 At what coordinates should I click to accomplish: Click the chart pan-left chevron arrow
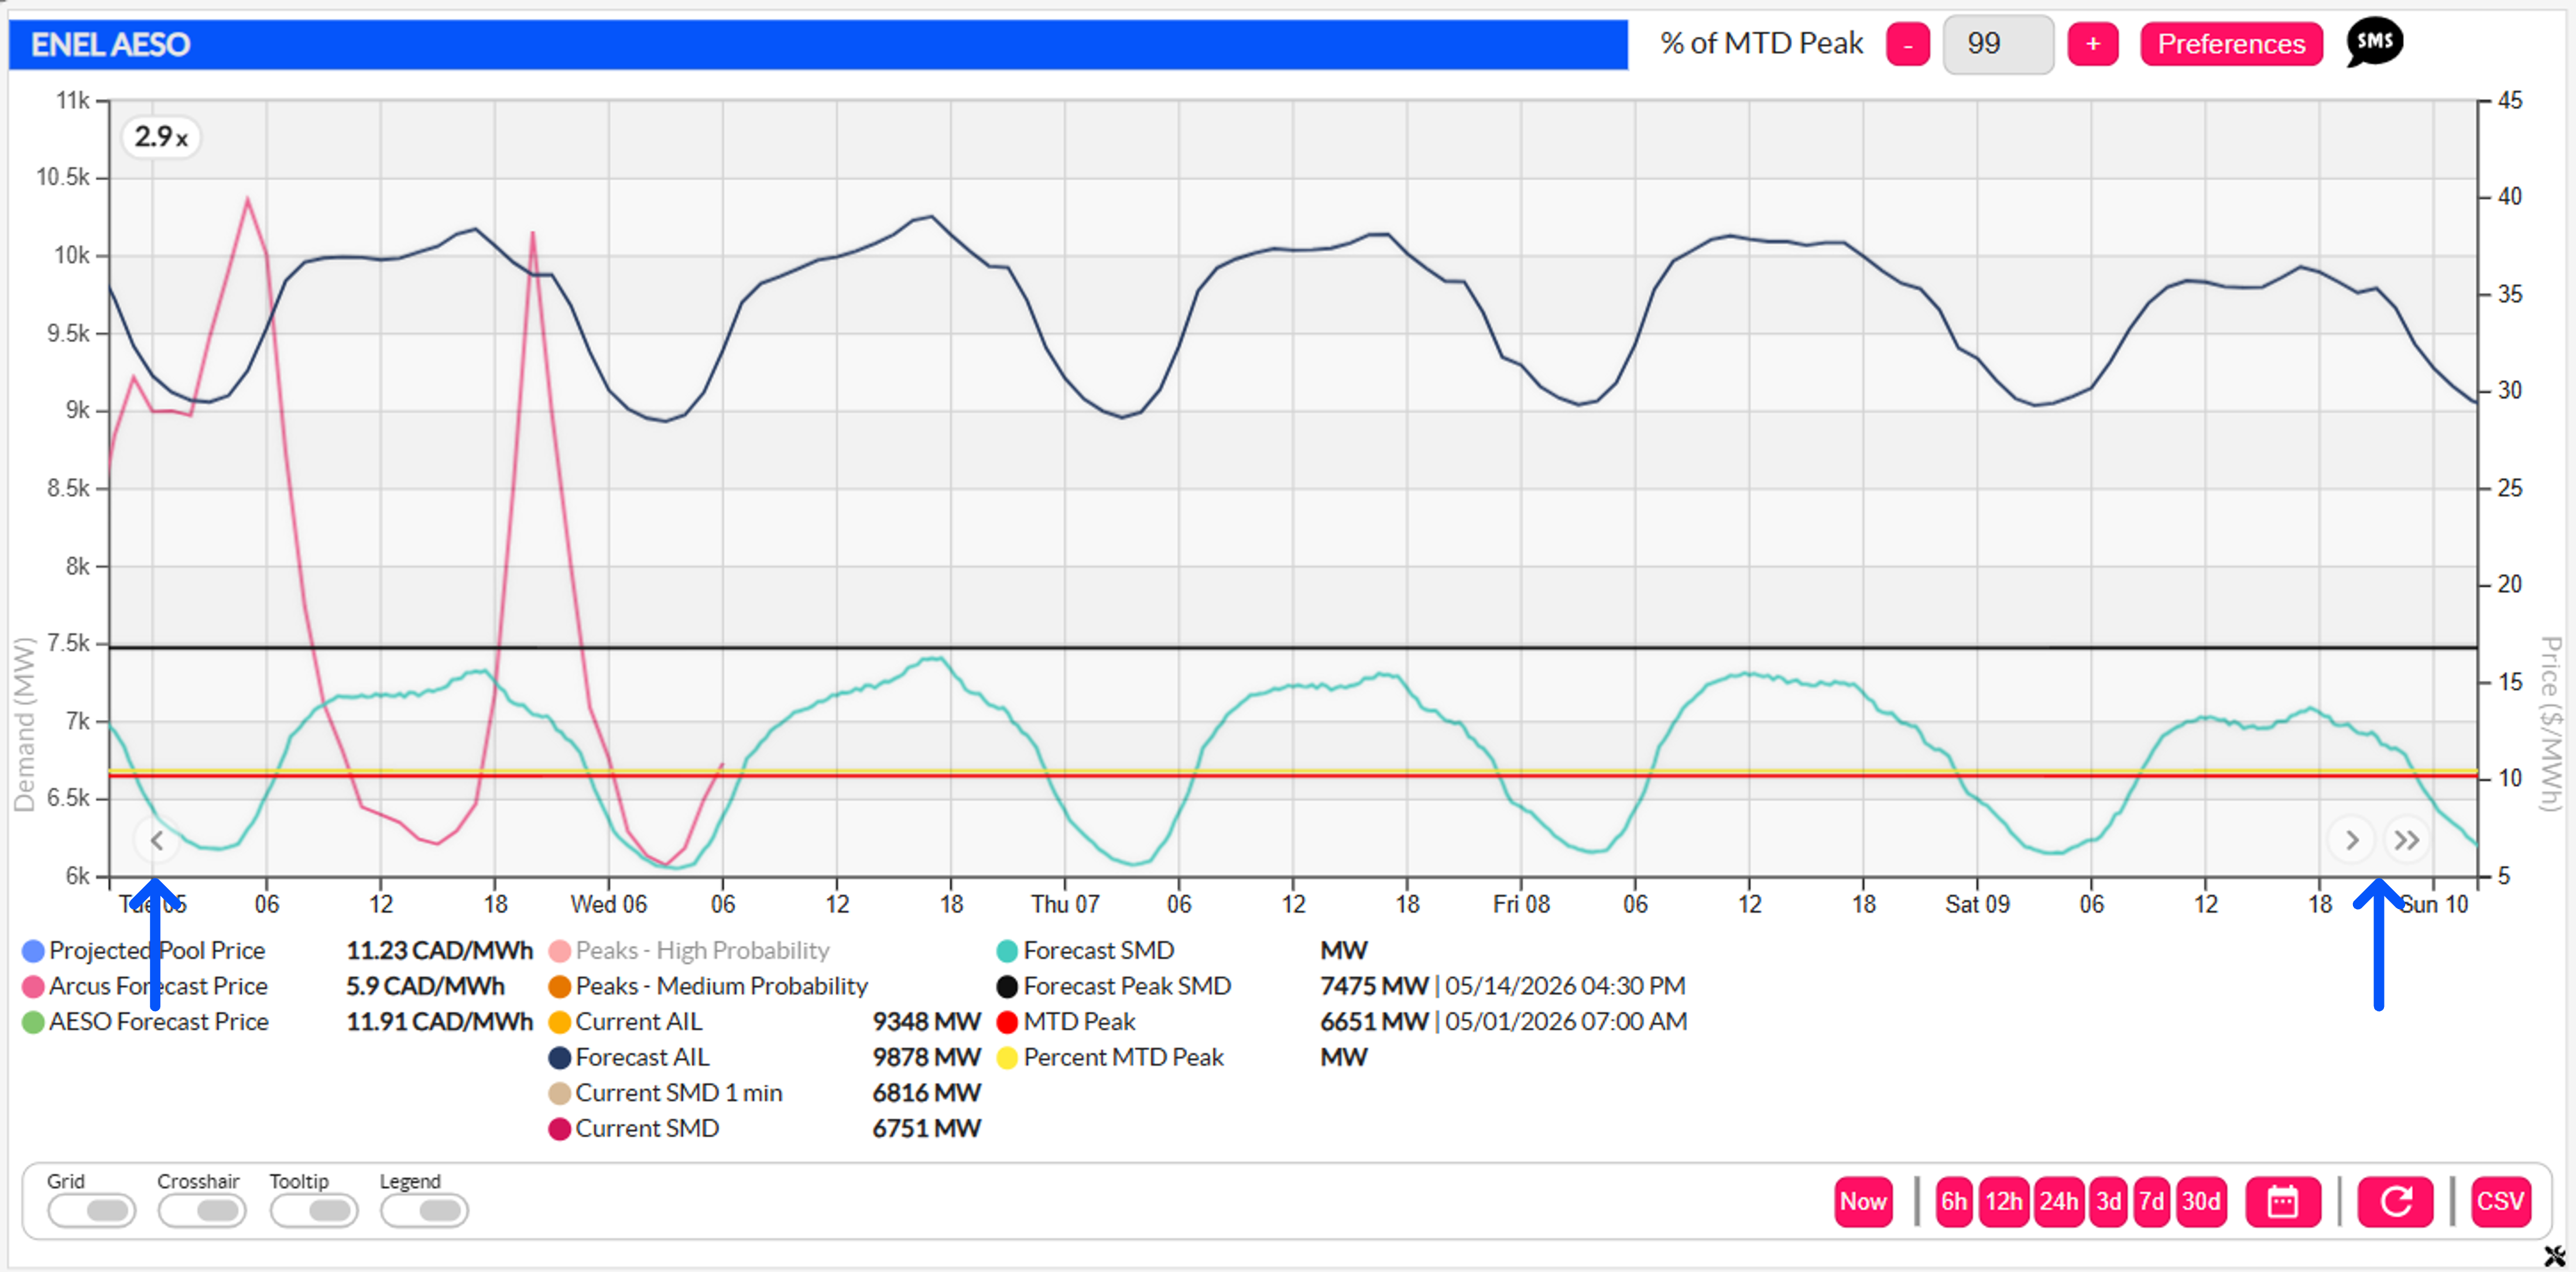click(157, 840)
